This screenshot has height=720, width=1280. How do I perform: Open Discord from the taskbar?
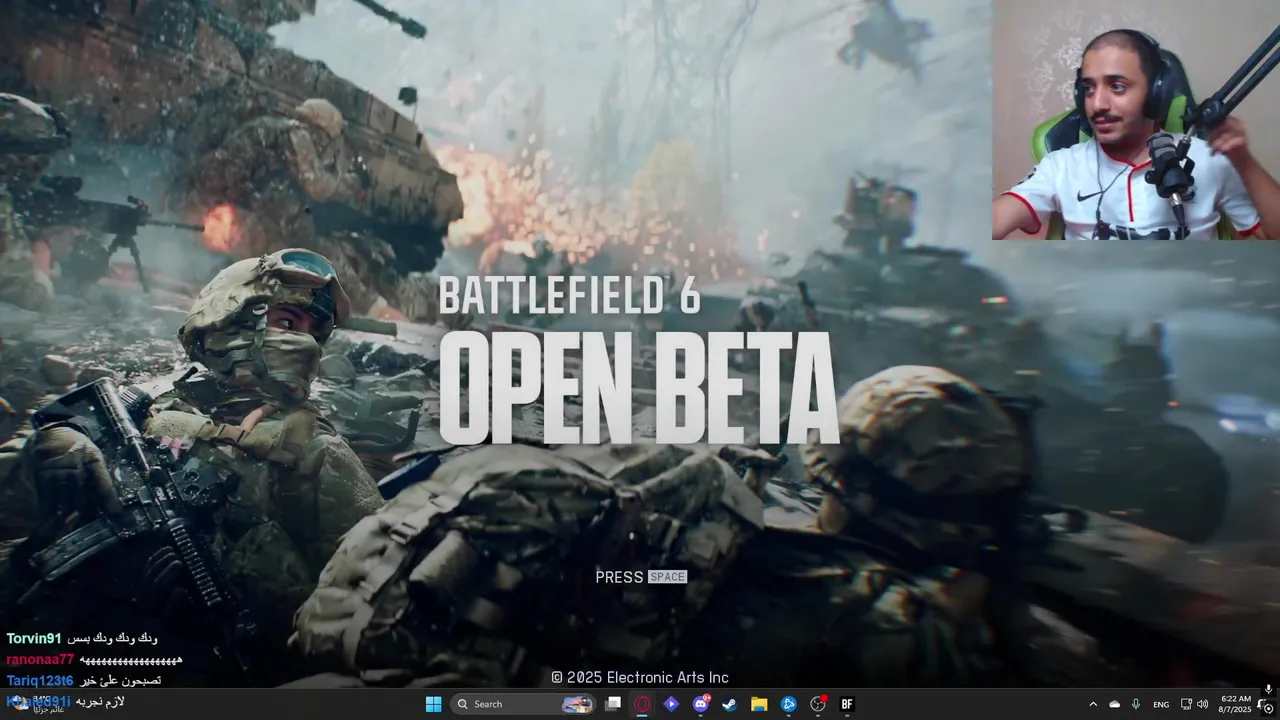[x=701, y=704]
